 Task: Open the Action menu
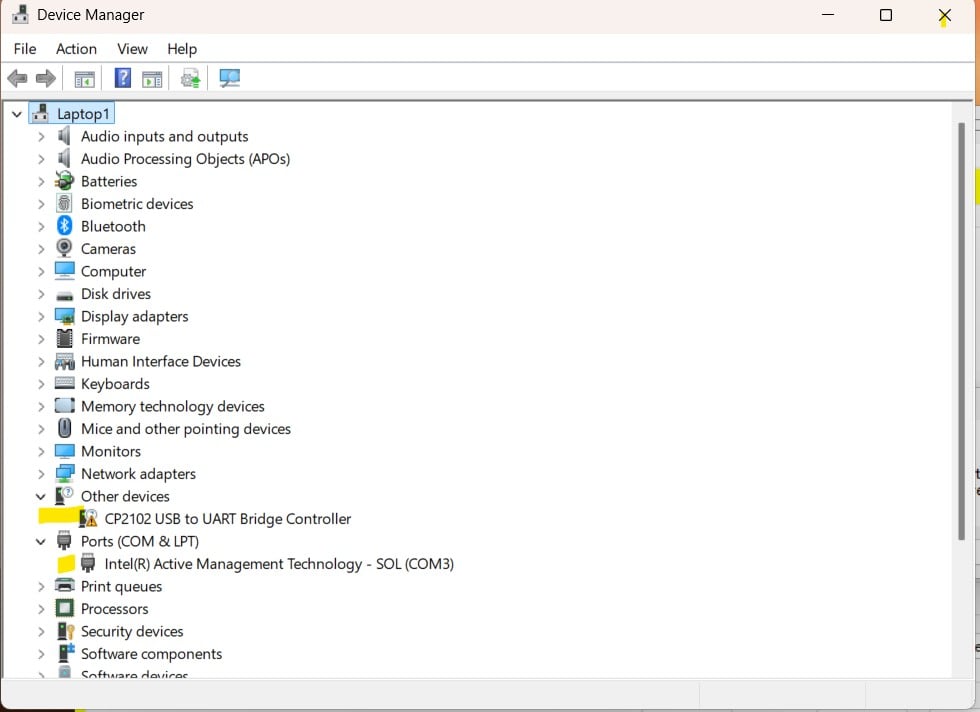[76, 49]
